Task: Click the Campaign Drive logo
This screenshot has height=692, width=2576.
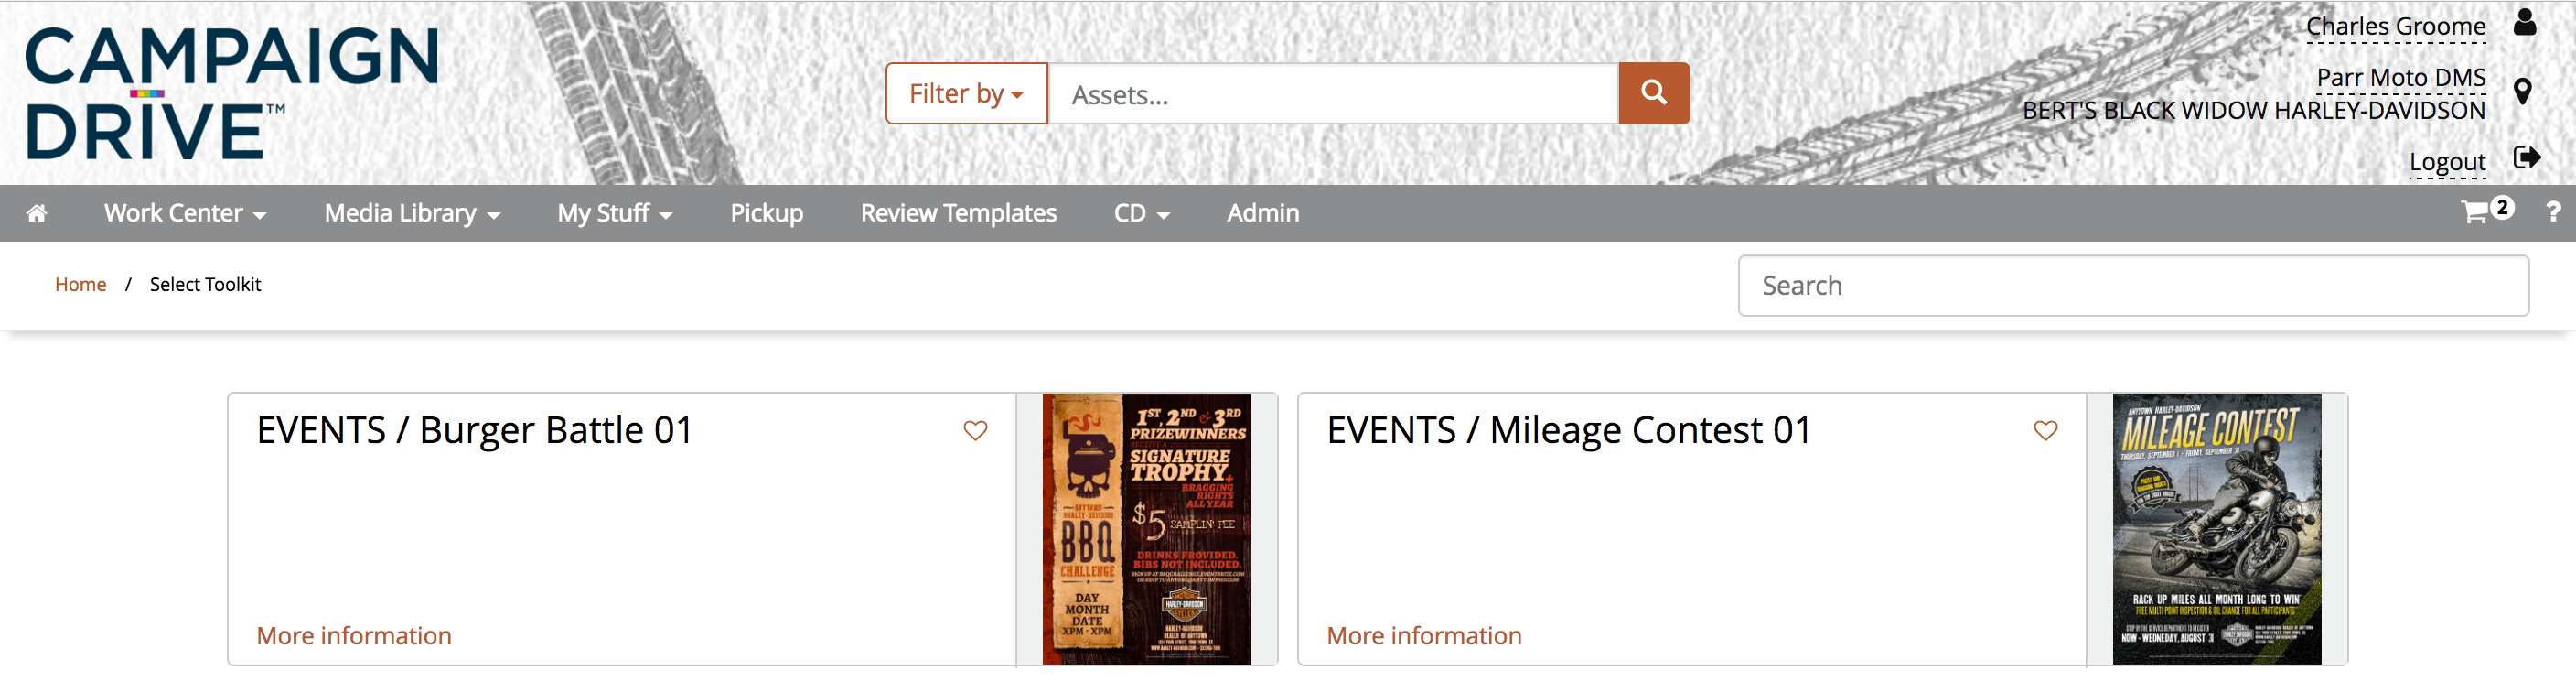Action: [x=231, y=93]
